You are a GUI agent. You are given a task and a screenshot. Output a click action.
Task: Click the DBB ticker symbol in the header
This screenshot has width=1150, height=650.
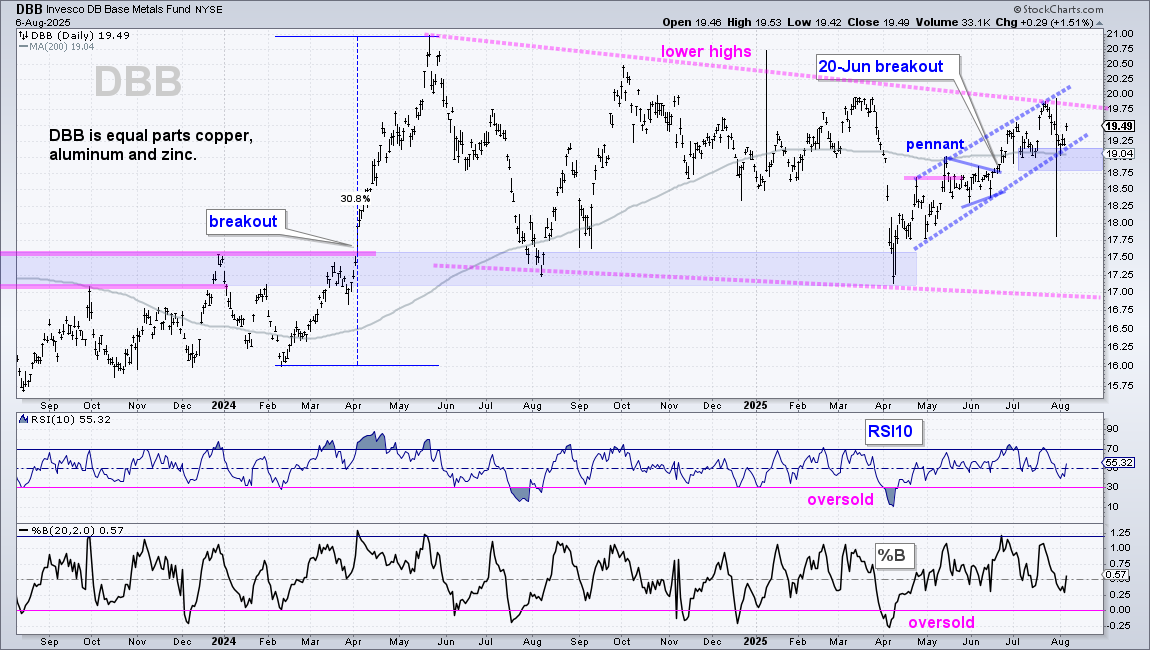pyautogui.click(x=29, y=10)
